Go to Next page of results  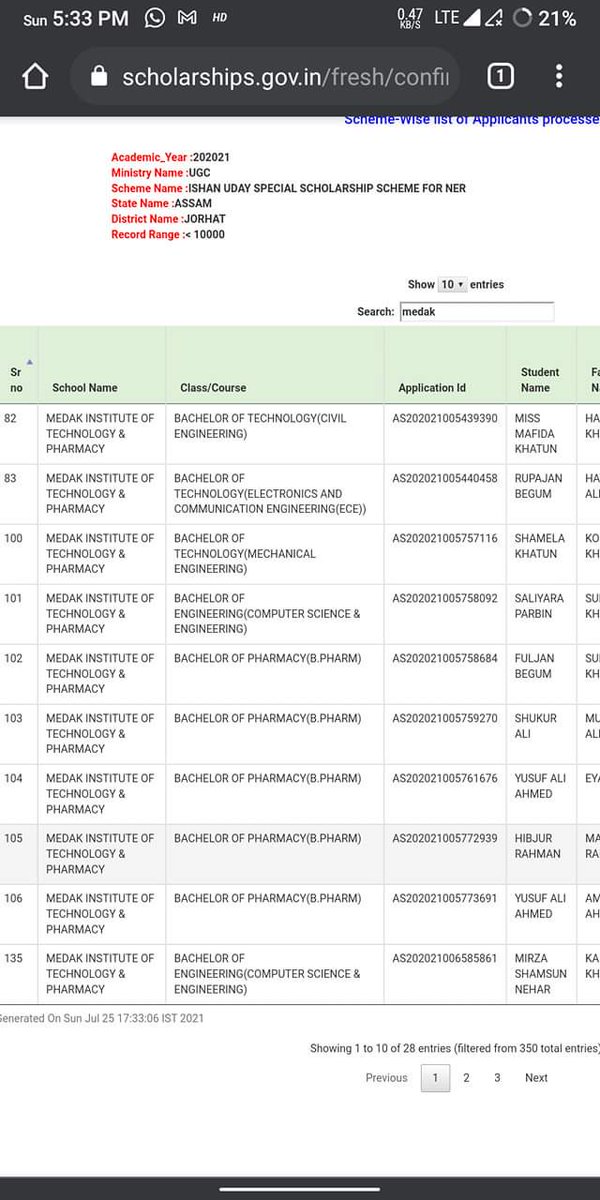[x=536, y=1078]
